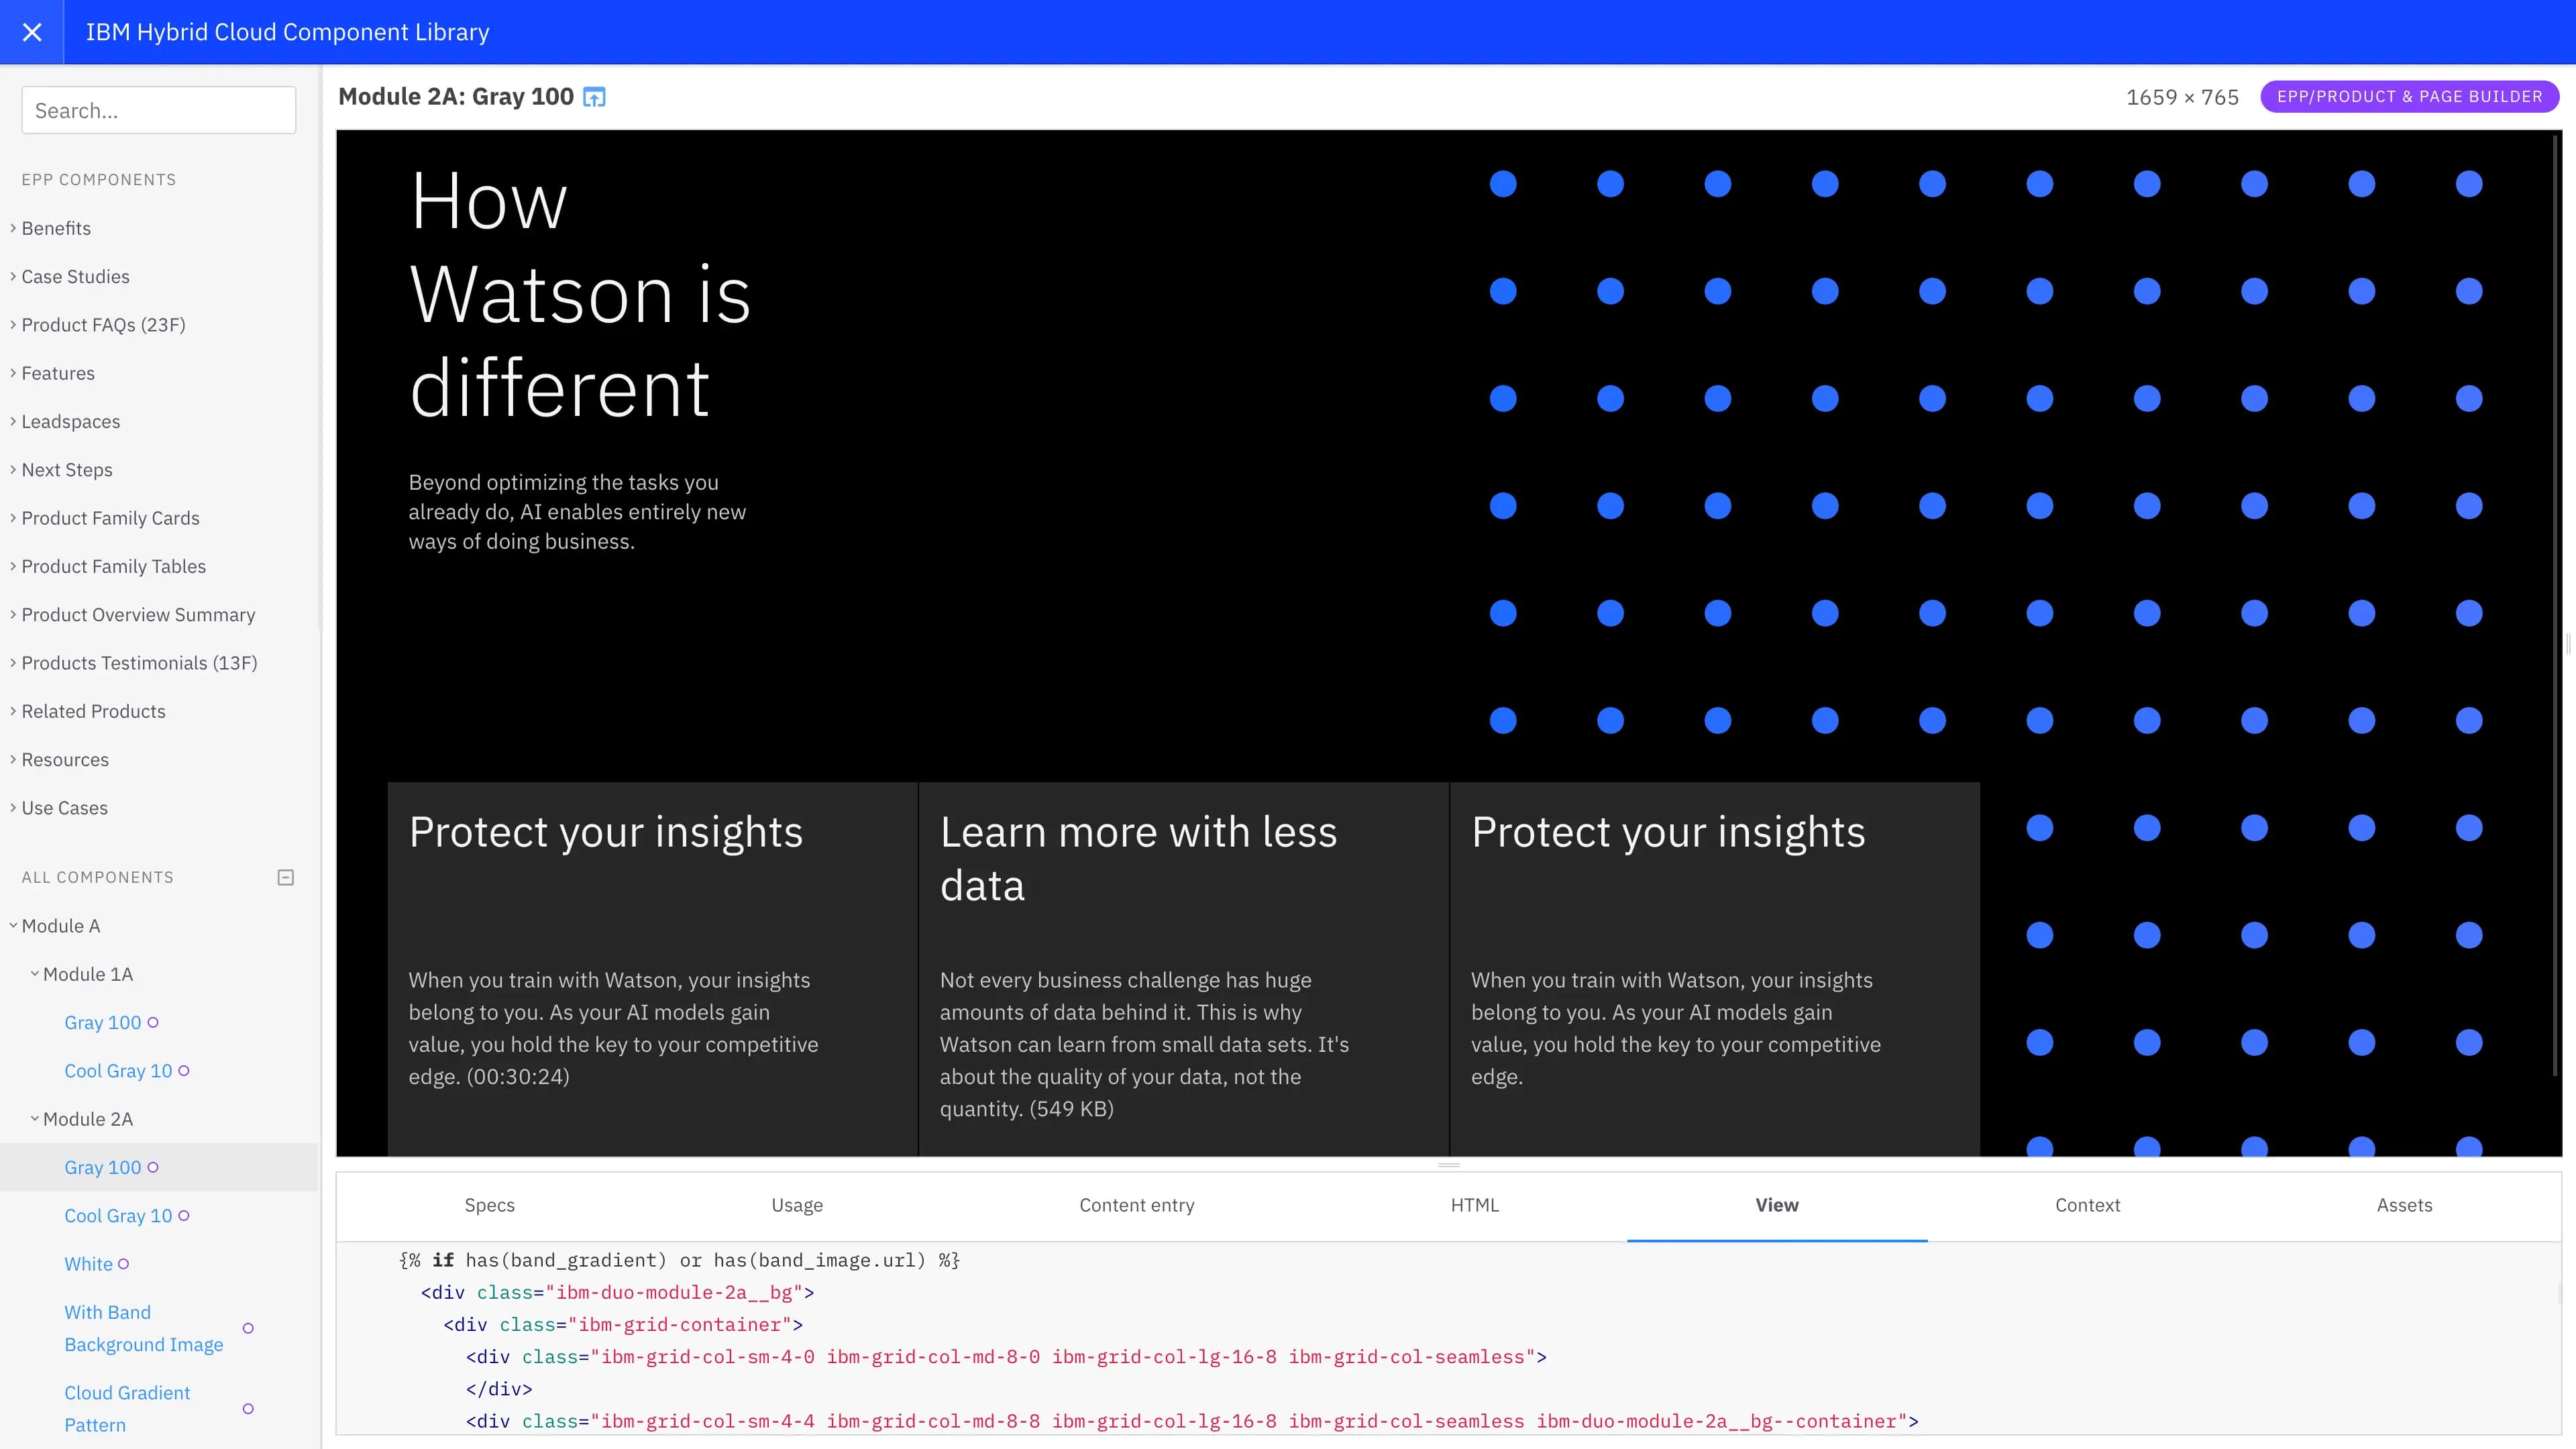Click the 1659 × 765 dimensions text
2576x1449 pixels.
pyautogui.click(x=2182, y=97)
